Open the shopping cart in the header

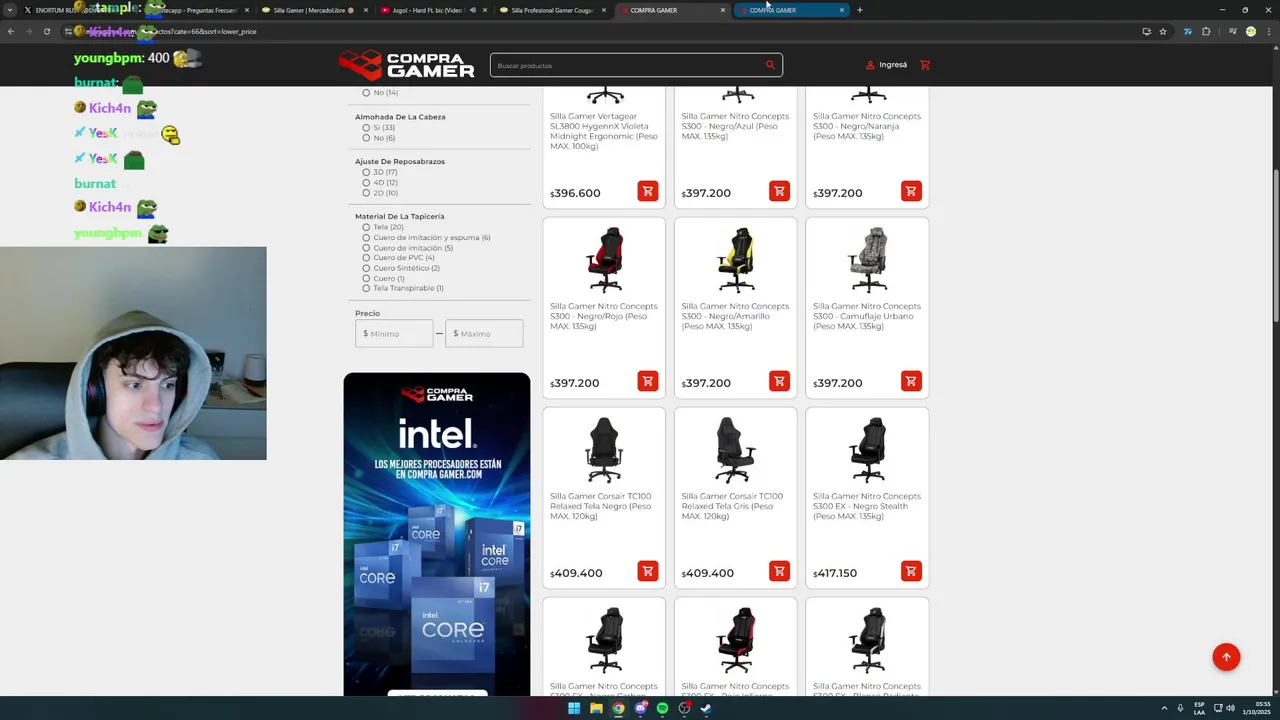pyautogui.click(x=925, y=65)
